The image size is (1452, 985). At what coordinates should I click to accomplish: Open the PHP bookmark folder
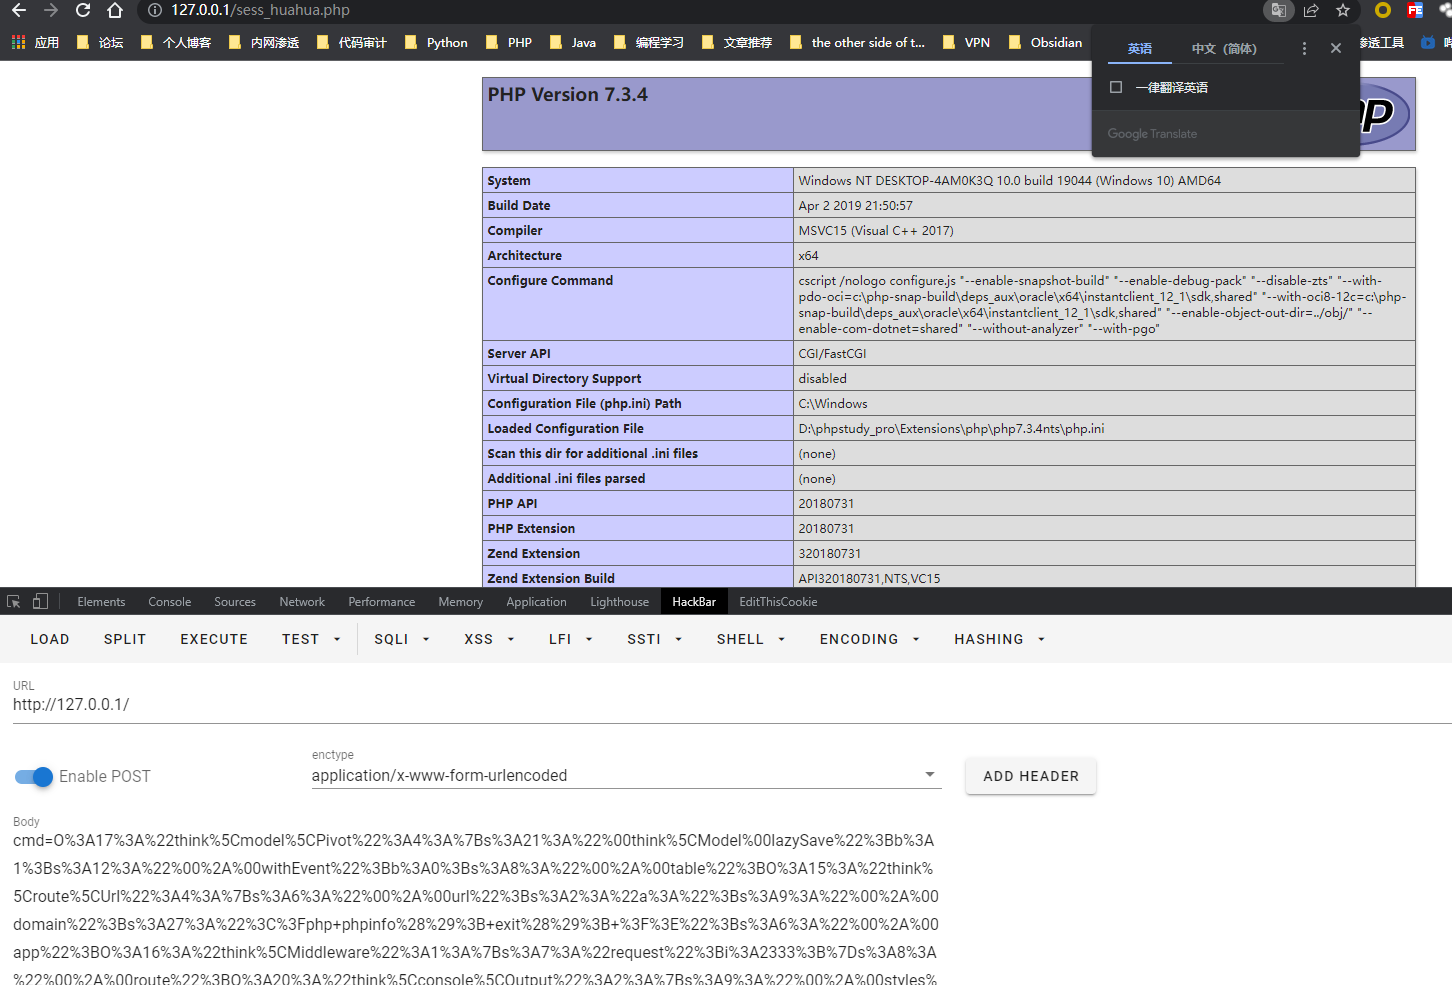[509, 42]
